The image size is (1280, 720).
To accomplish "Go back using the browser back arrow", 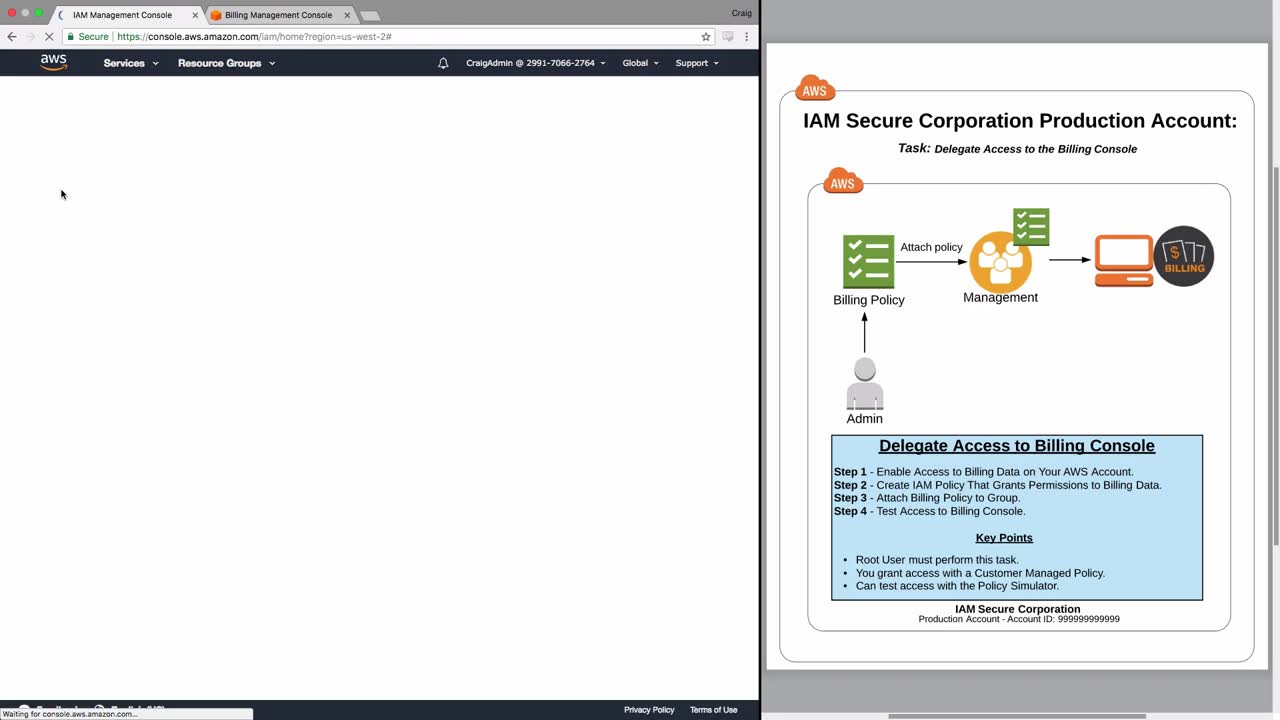I will pyautogui.click(x=12, y=37).
